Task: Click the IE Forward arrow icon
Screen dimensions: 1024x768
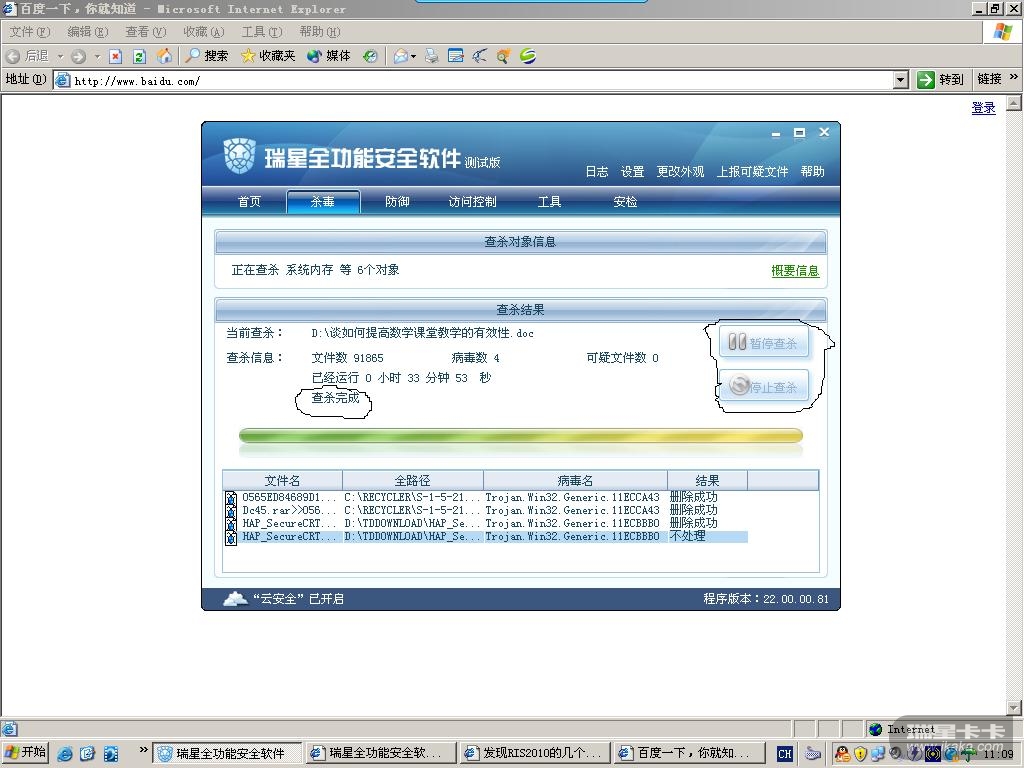Action: point(79,56)
